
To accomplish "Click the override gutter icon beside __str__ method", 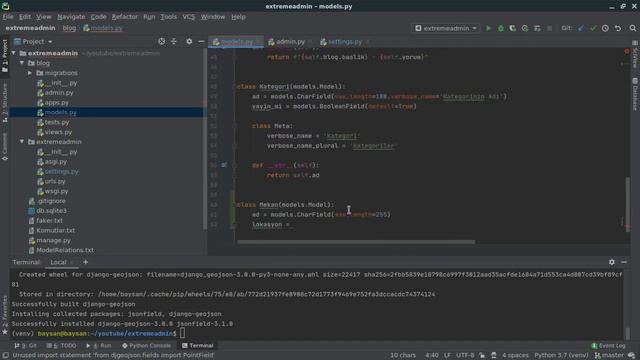I will pyautogui.click(x=224, y=165).
